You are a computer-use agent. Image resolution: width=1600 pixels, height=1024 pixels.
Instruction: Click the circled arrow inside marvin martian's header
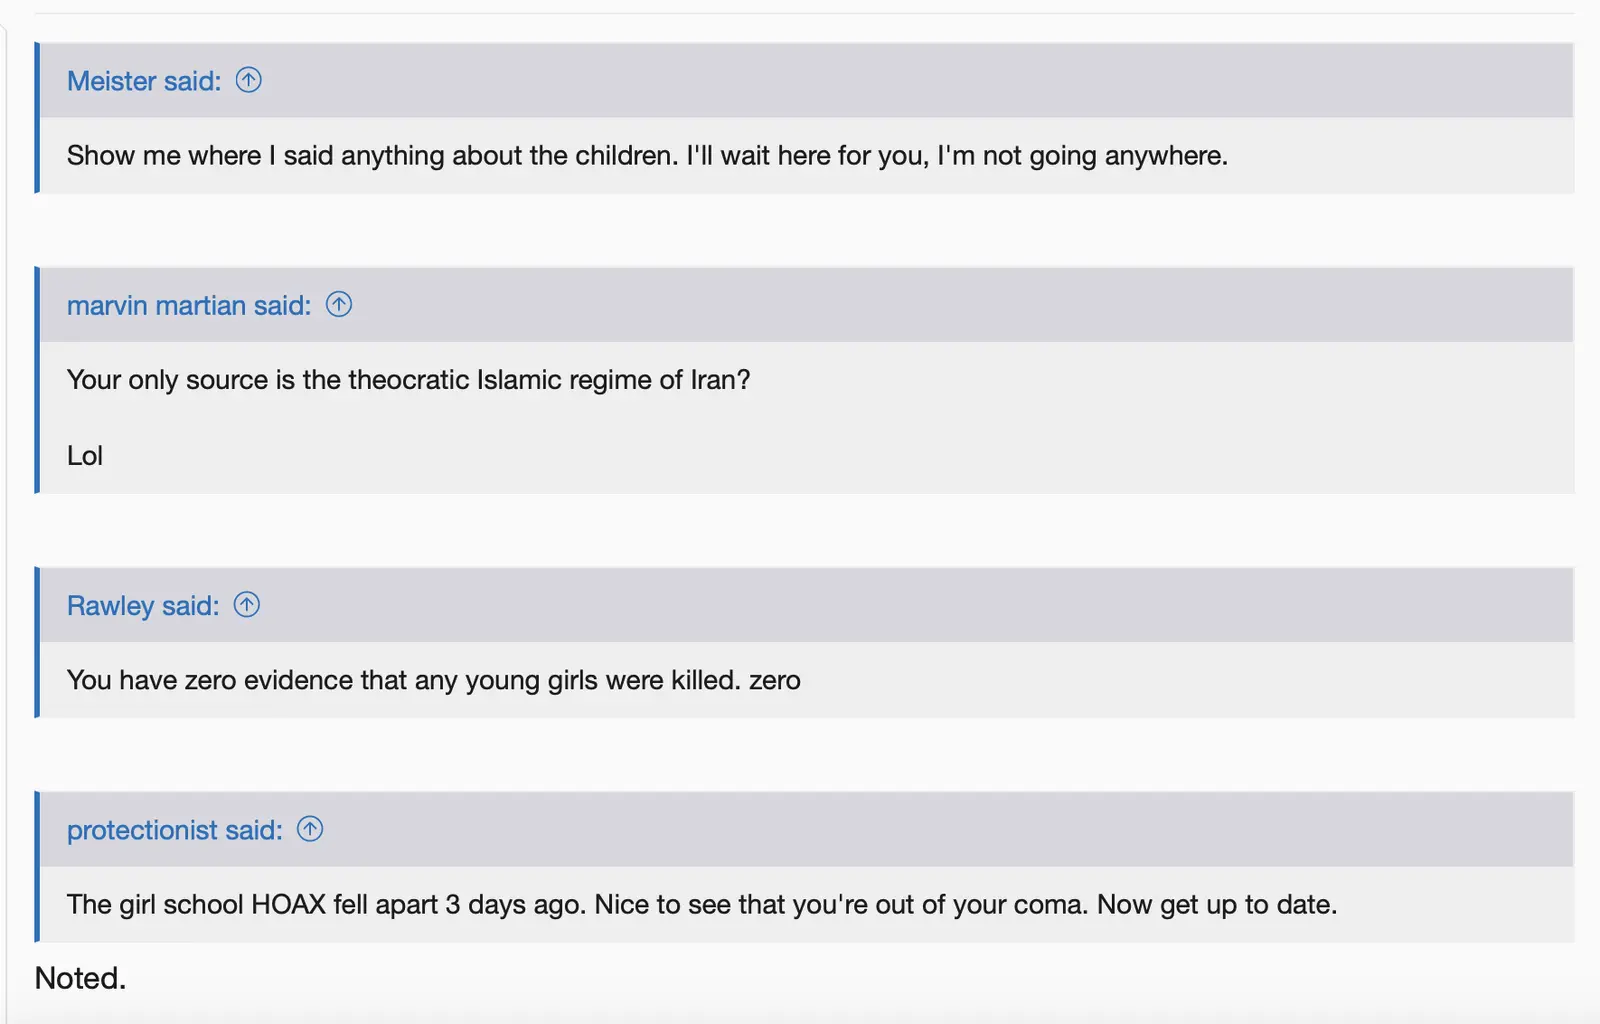coord(339,306)
